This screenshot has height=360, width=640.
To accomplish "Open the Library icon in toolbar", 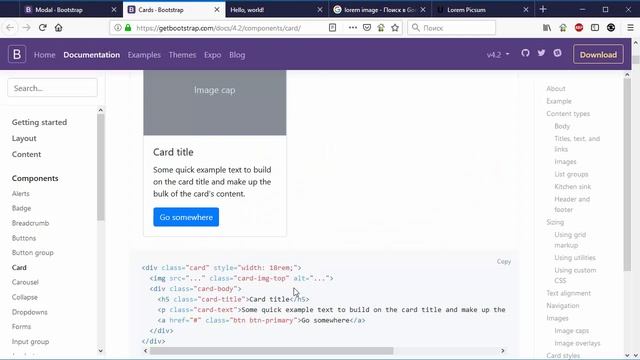I will pyautogui.click(x=547, y=28).
